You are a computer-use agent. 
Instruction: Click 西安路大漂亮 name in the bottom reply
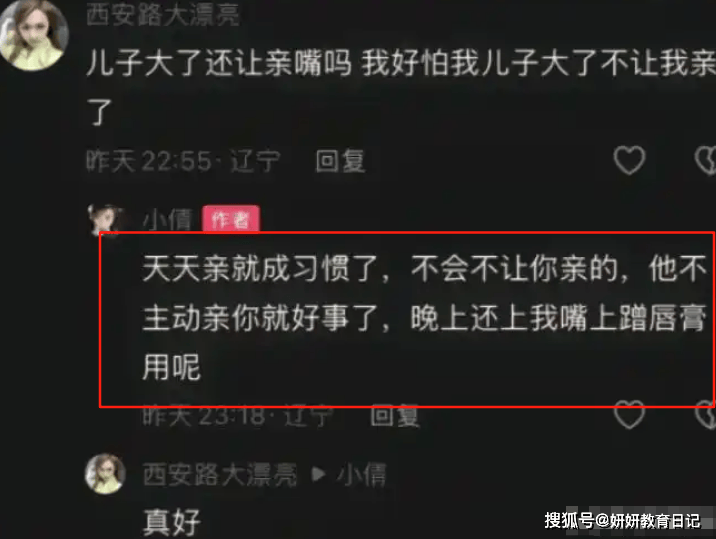click(220, 474)
